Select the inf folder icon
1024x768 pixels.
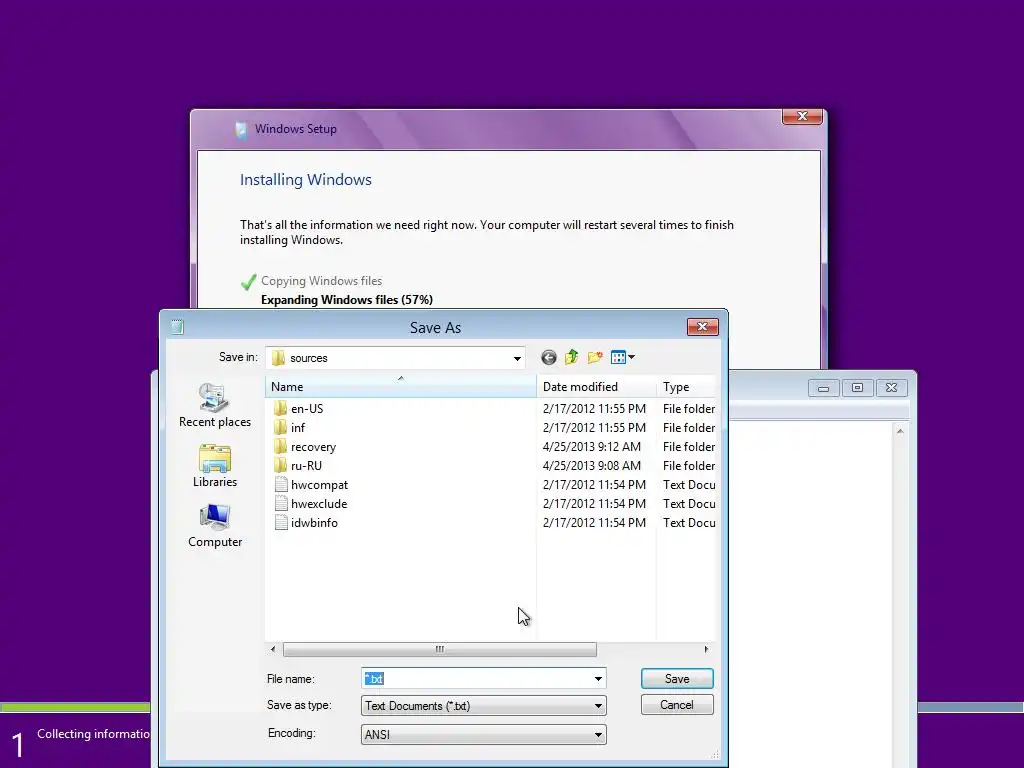pos(280,428)
